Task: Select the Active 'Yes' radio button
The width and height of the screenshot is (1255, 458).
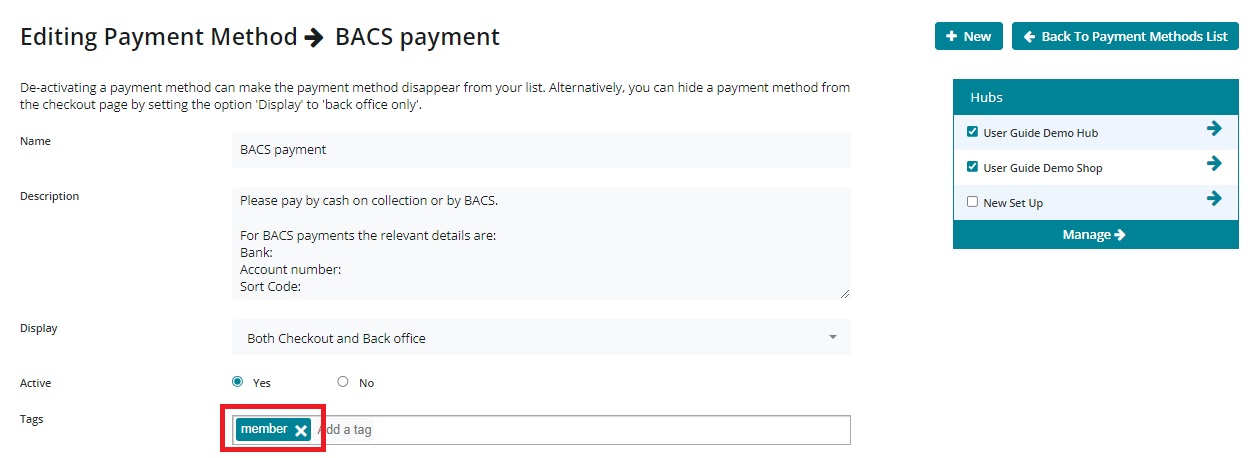Action: click(237, 381)
